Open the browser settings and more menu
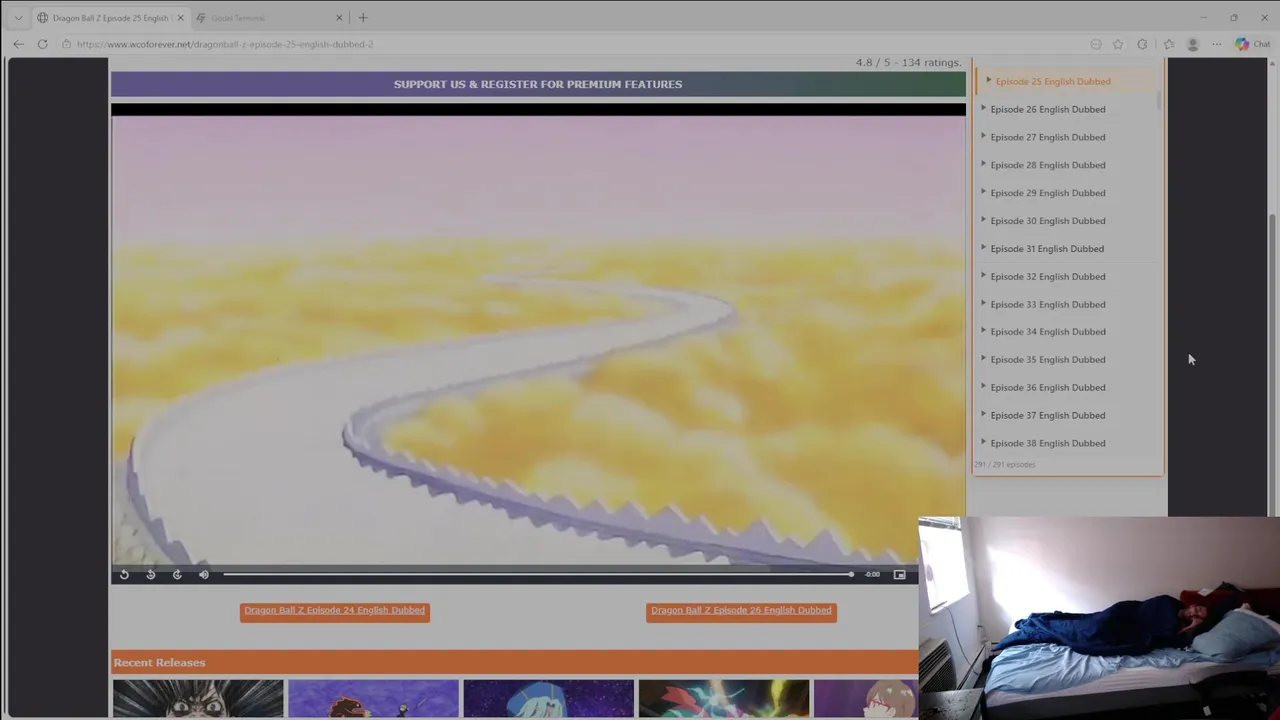This screenshot has width=1280, height=720. click(x=1216, y=44)
